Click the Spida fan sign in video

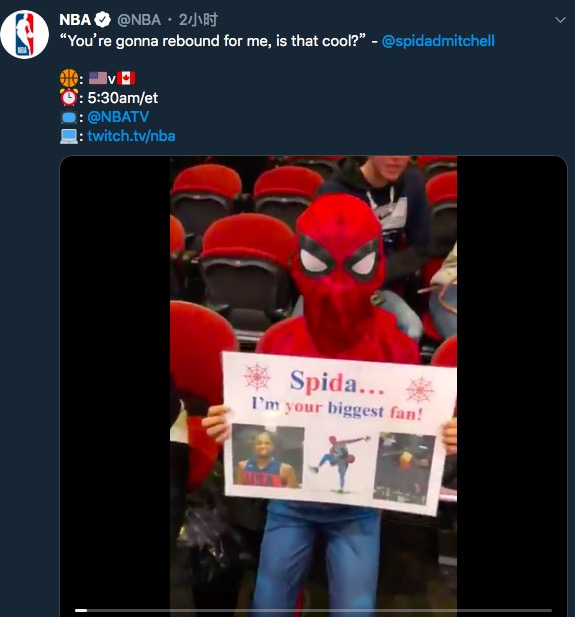pos(339,433)
